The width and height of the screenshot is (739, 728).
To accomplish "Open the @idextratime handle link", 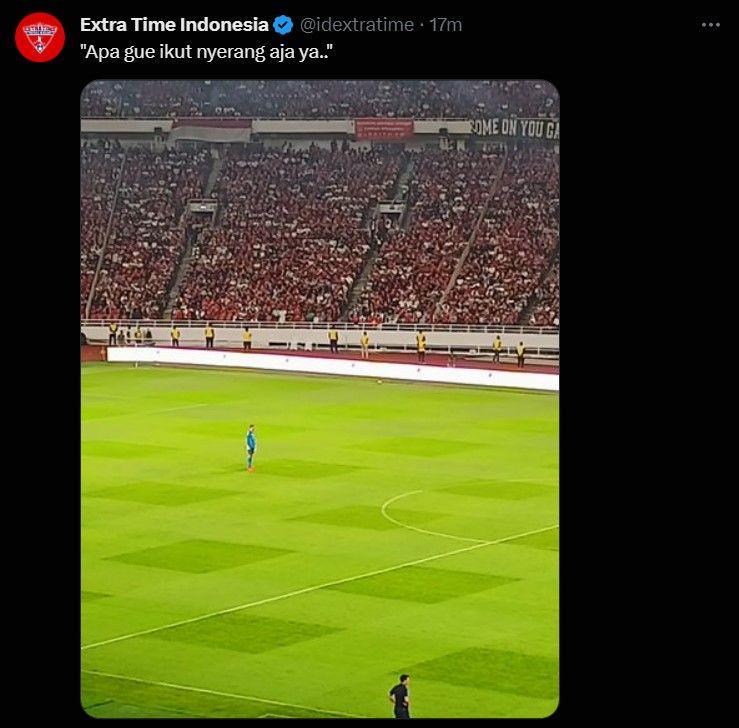I will coord(357,25).
